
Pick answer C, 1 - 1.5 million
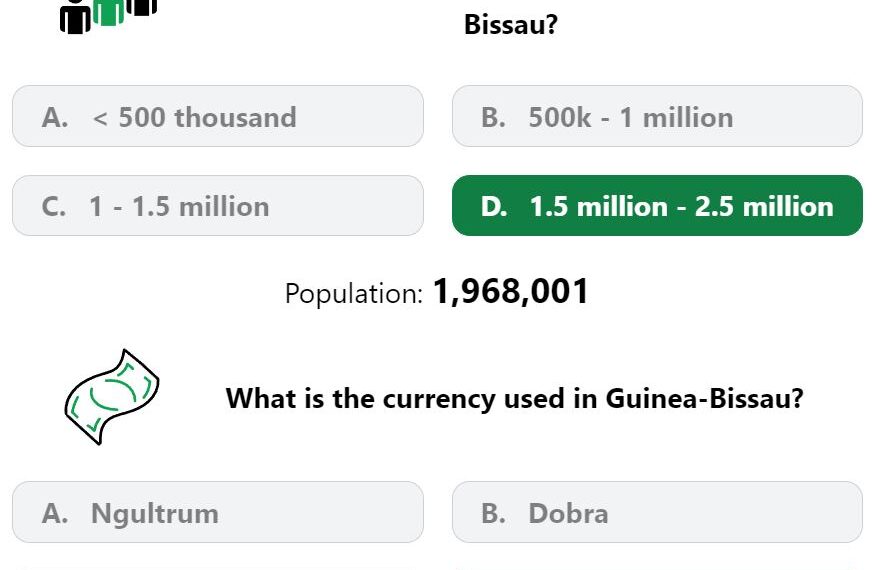(218, 206)
